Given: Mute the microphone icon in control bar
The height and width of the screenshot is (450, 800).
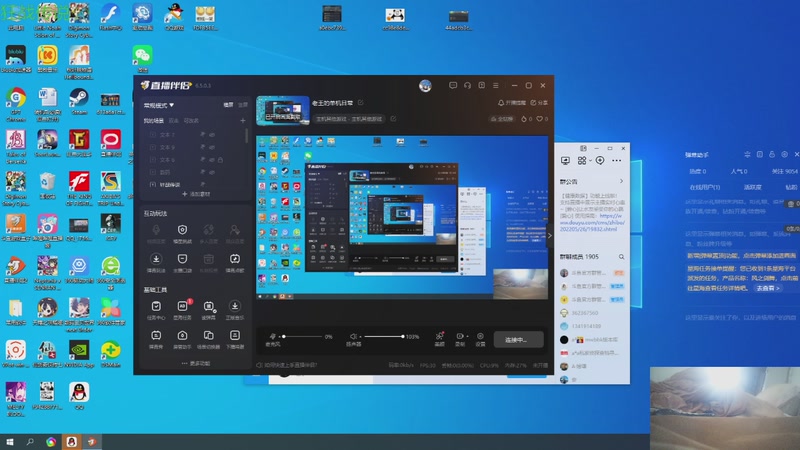Looking at the screenshot, I should (273, 336).
